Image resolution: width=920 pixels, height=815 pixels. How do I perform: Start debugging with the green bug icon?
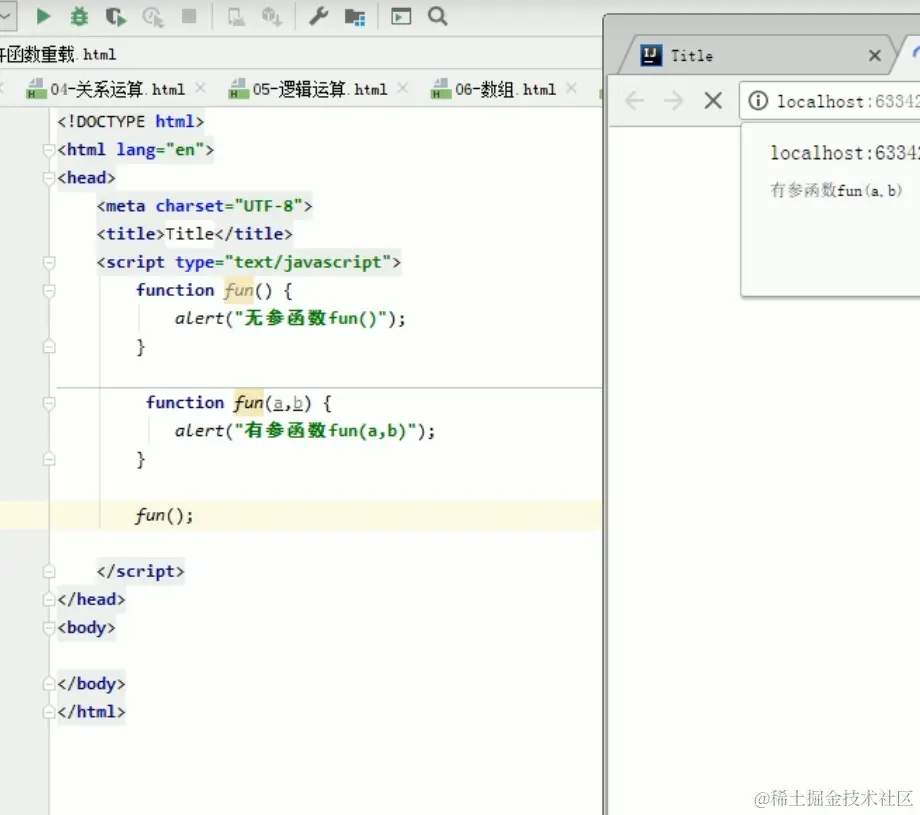point(79,16)
